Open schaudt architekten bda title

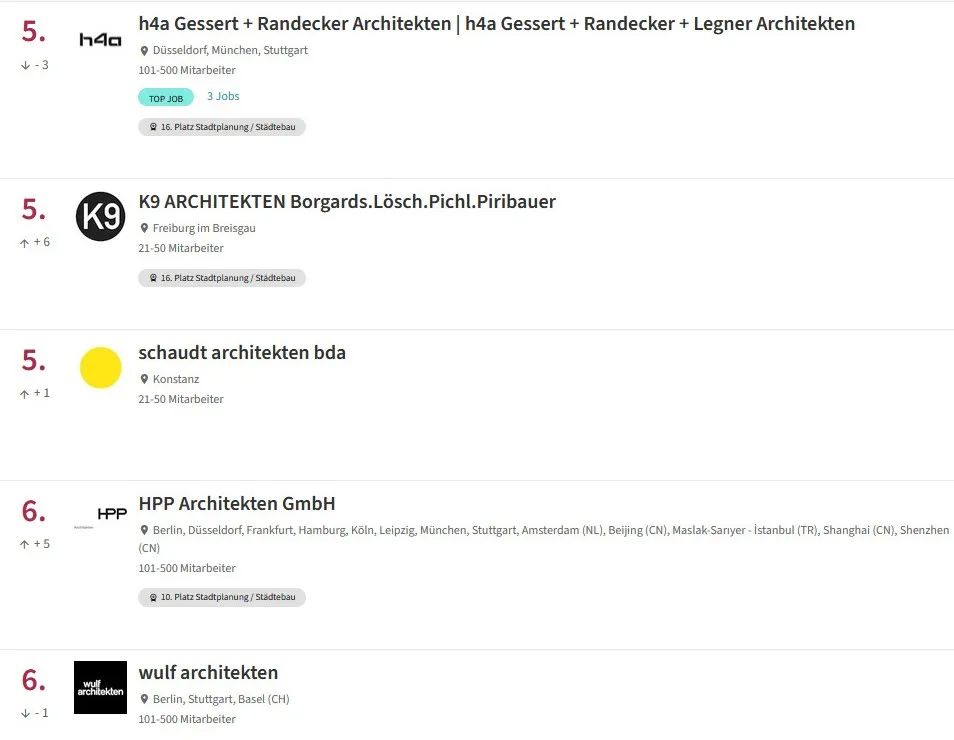point(242,353)
